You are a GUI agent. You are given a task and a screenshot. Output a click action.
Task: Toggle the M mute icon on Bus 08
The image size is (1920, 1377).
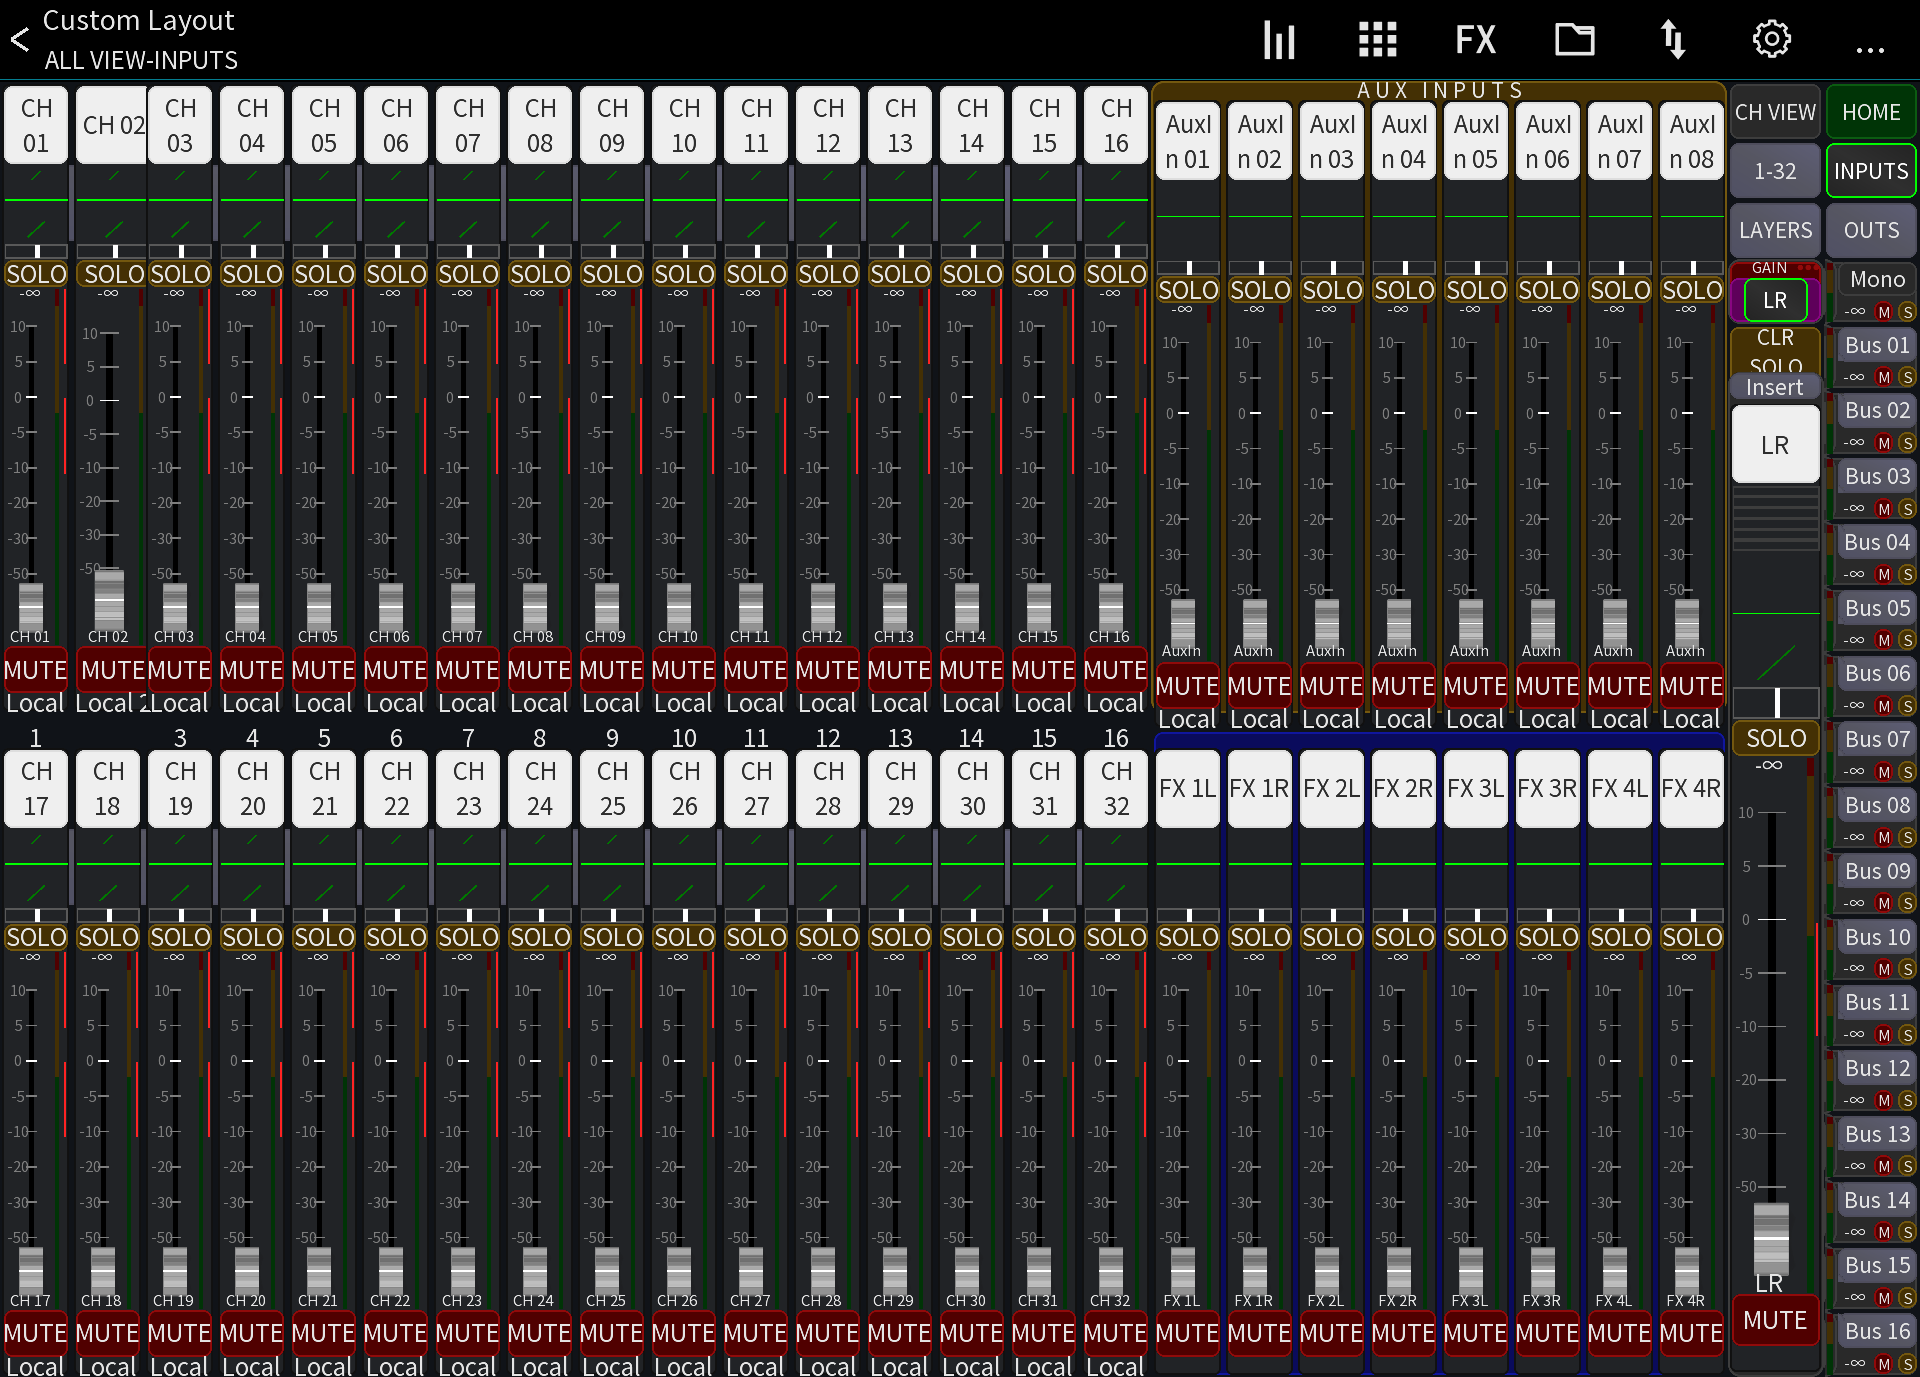click(x=1884, y=837)
